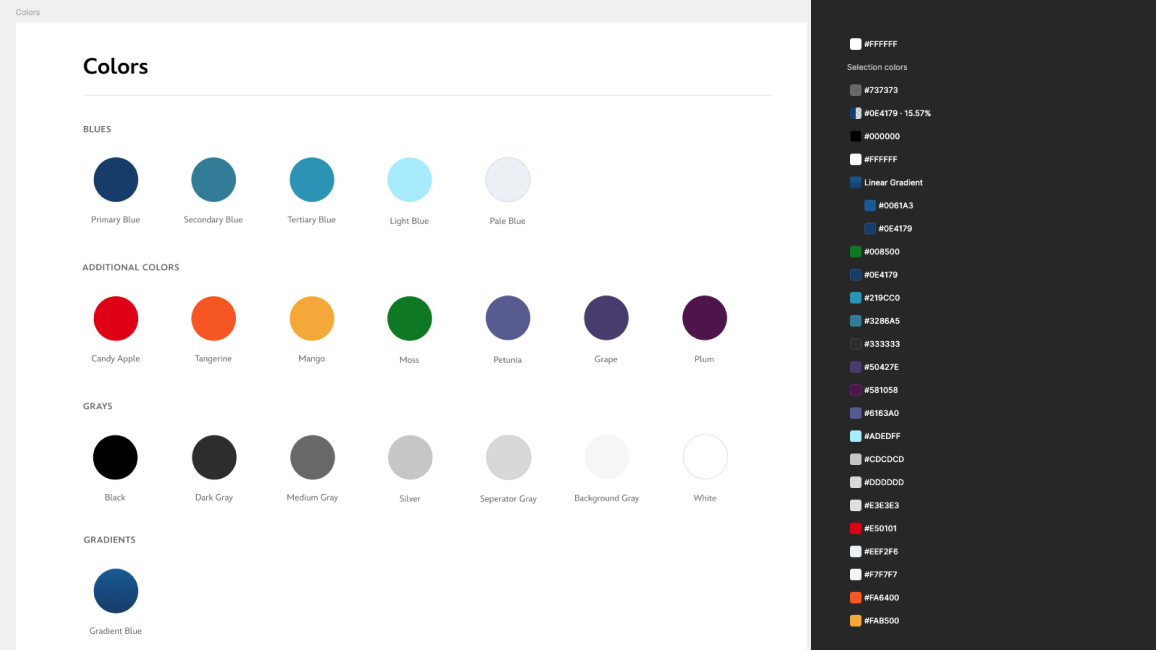Pick the Moss green circle
Screen dimensions: 1156x650
409,319
